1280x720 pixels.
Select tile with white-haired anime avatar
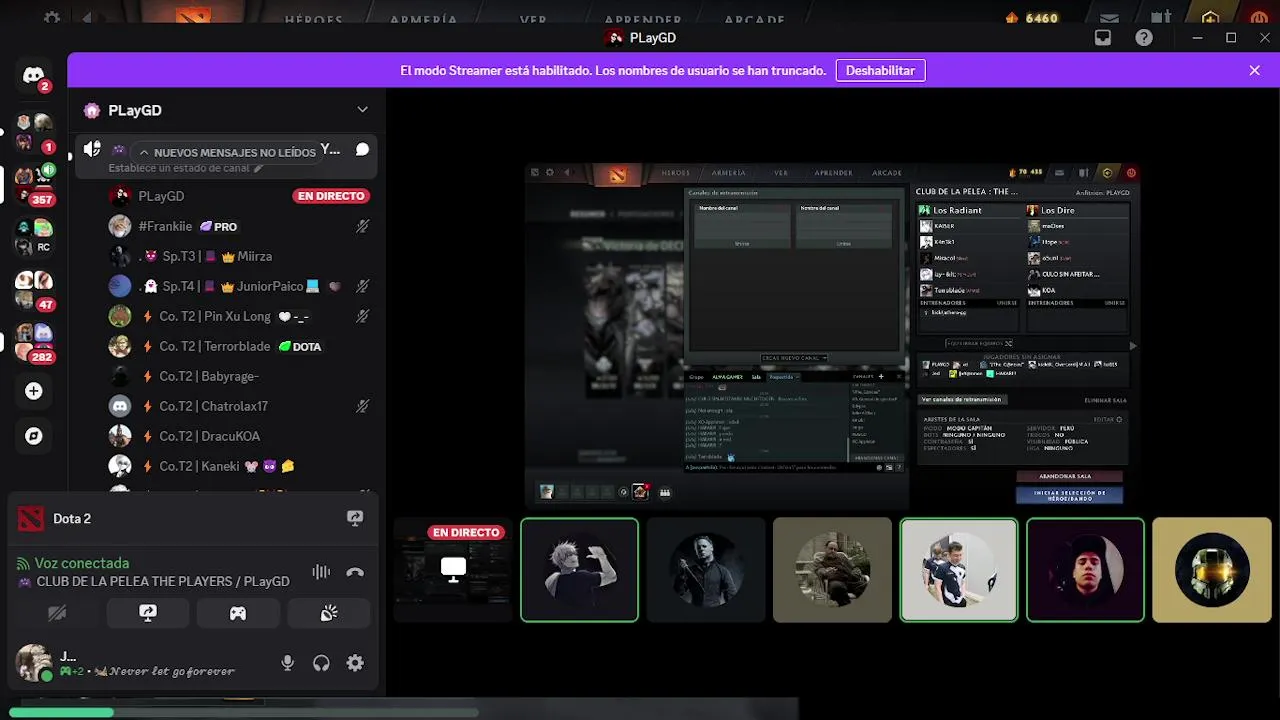pyautogui.click(x=579, y=570)
